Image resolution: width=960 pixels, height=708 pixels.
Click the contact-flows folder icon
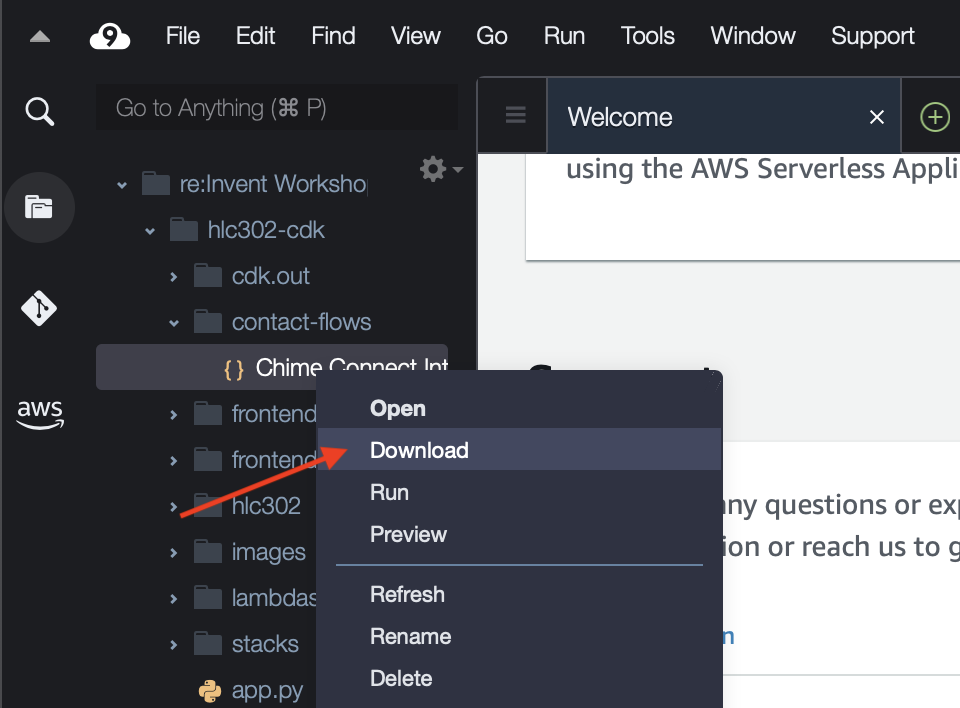[x=208, y=322]
